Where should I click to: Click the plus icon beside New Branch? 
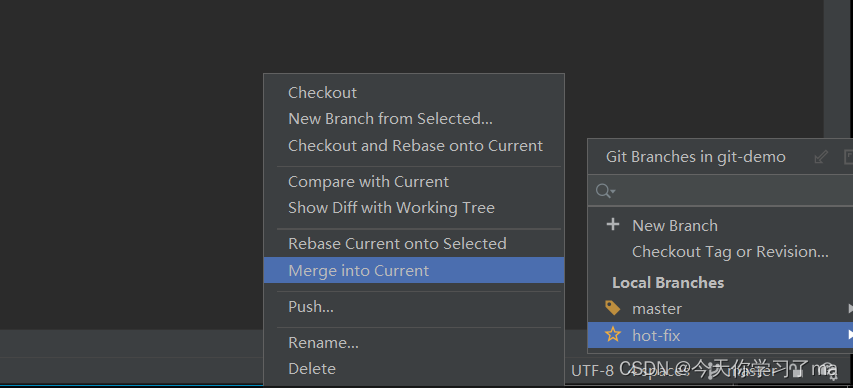613,225
